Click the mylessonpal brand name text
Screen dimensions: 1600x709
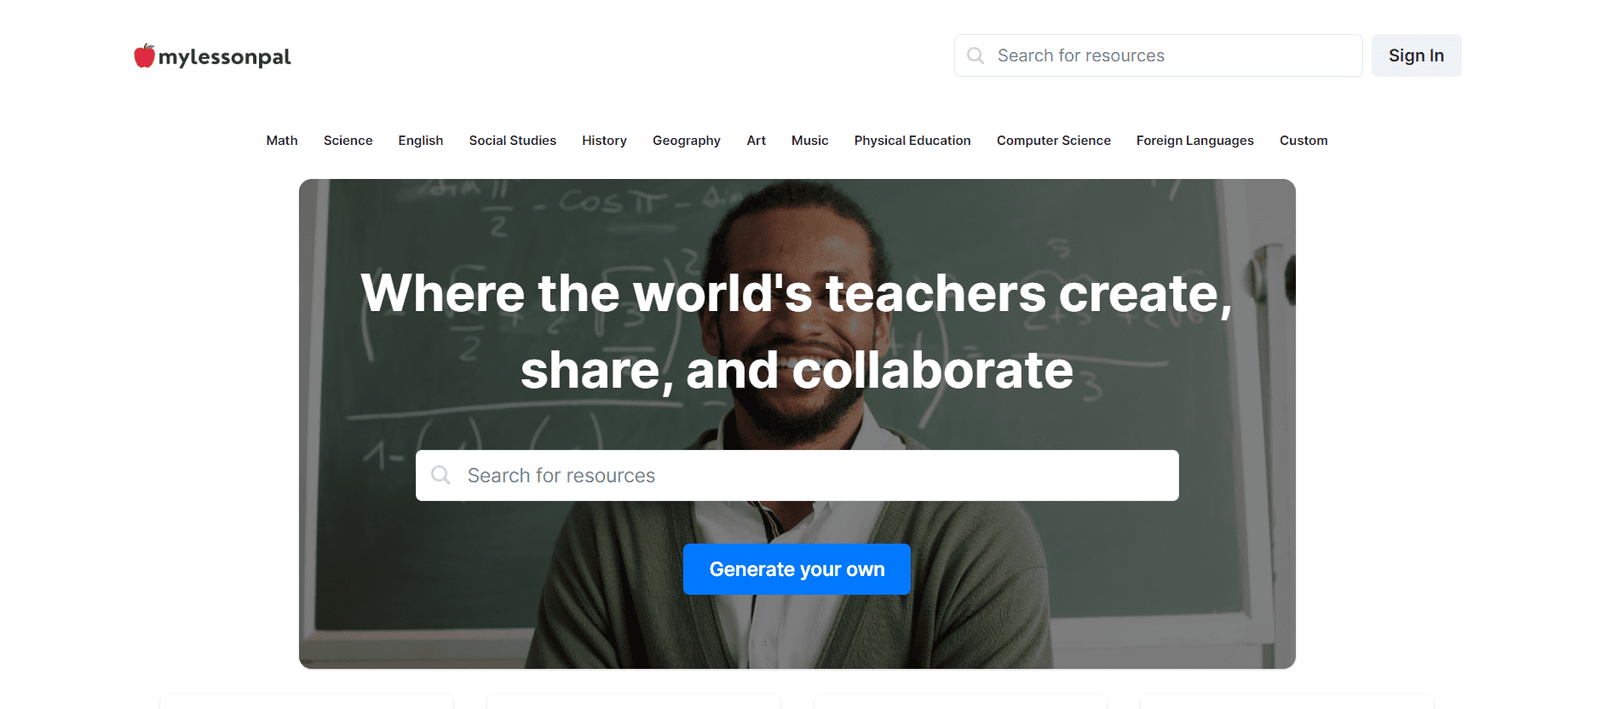tap(225, 57)
